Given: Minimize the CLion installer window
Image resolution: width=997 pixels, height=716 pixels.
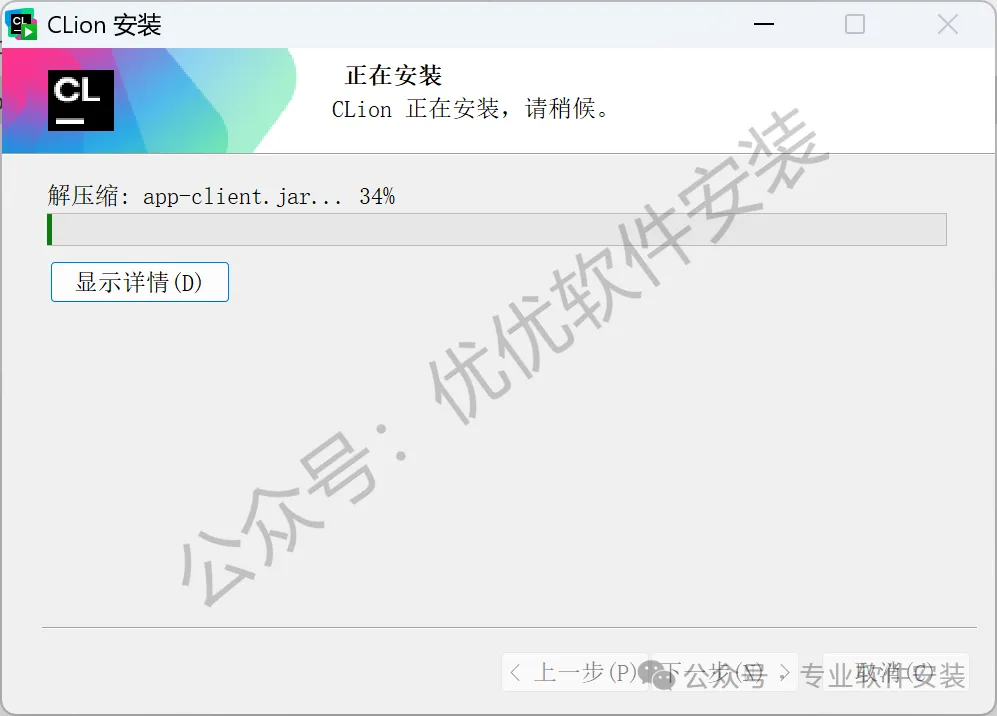Looking at the screenshot, I should click(764, 24).
